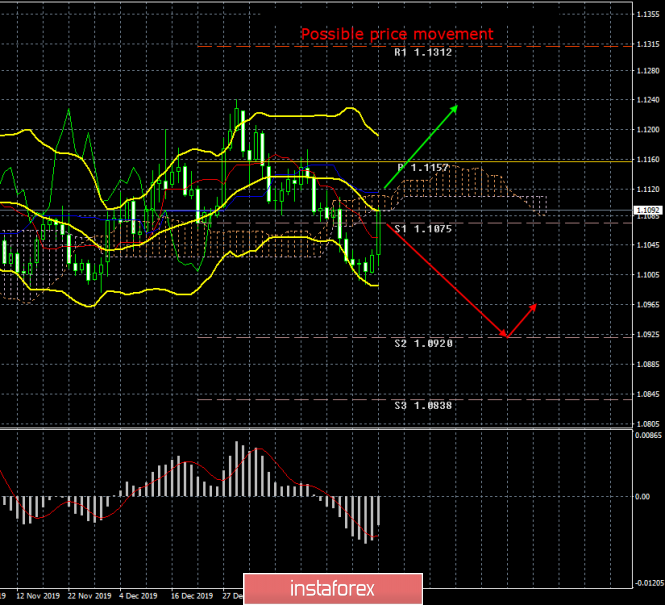Click the 1.0925 price axis value
This screenshot has height=605, width=665.
click(648, 335)
